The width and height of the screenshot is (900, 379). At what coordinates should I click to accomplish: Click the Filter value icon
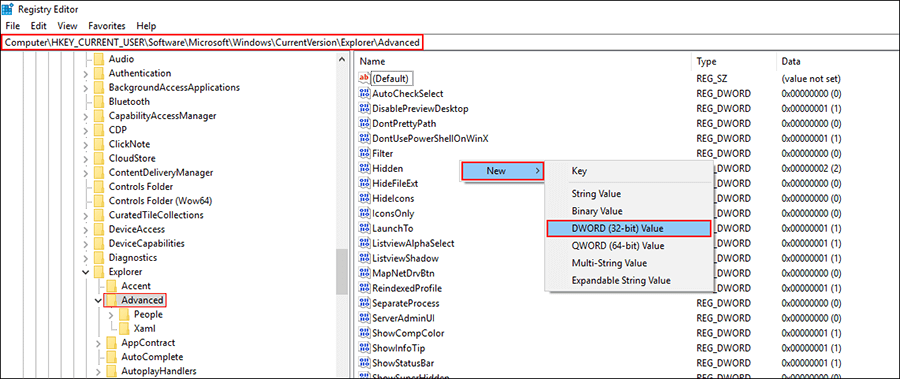pos(364,153)
